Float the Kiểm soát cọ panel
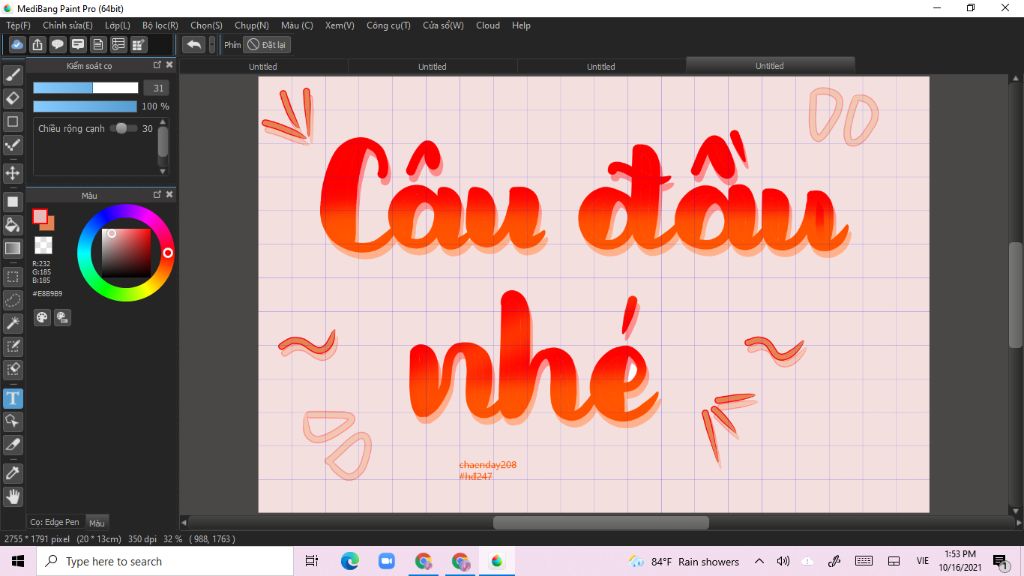The height and width of the screenshot is (576, 1024). [157, 65]
